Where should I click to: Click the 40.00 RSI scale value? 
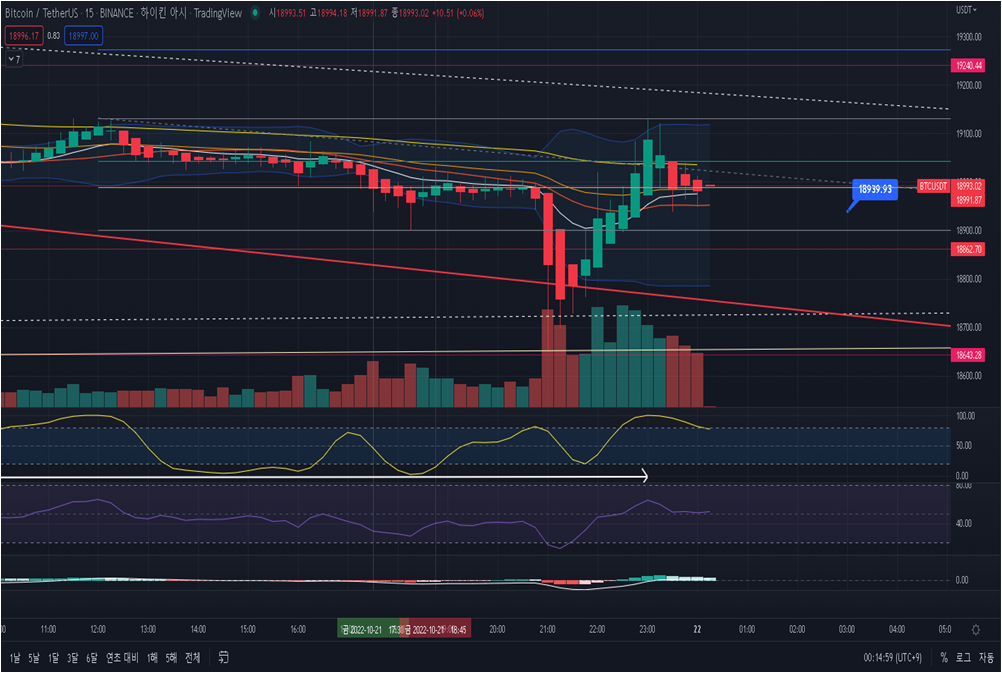pos(964,523)
